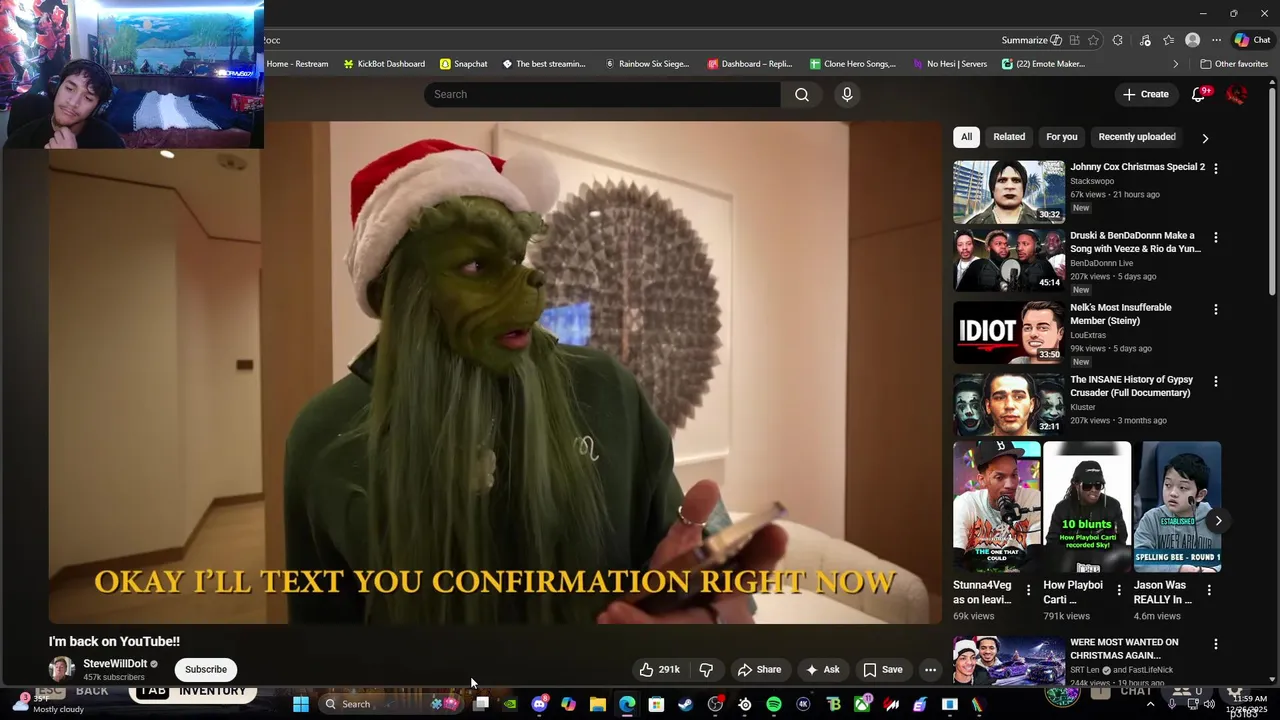Click the YouTube search magnifier button
This screenshot has height=720, width=1280.
pos(802,94)
